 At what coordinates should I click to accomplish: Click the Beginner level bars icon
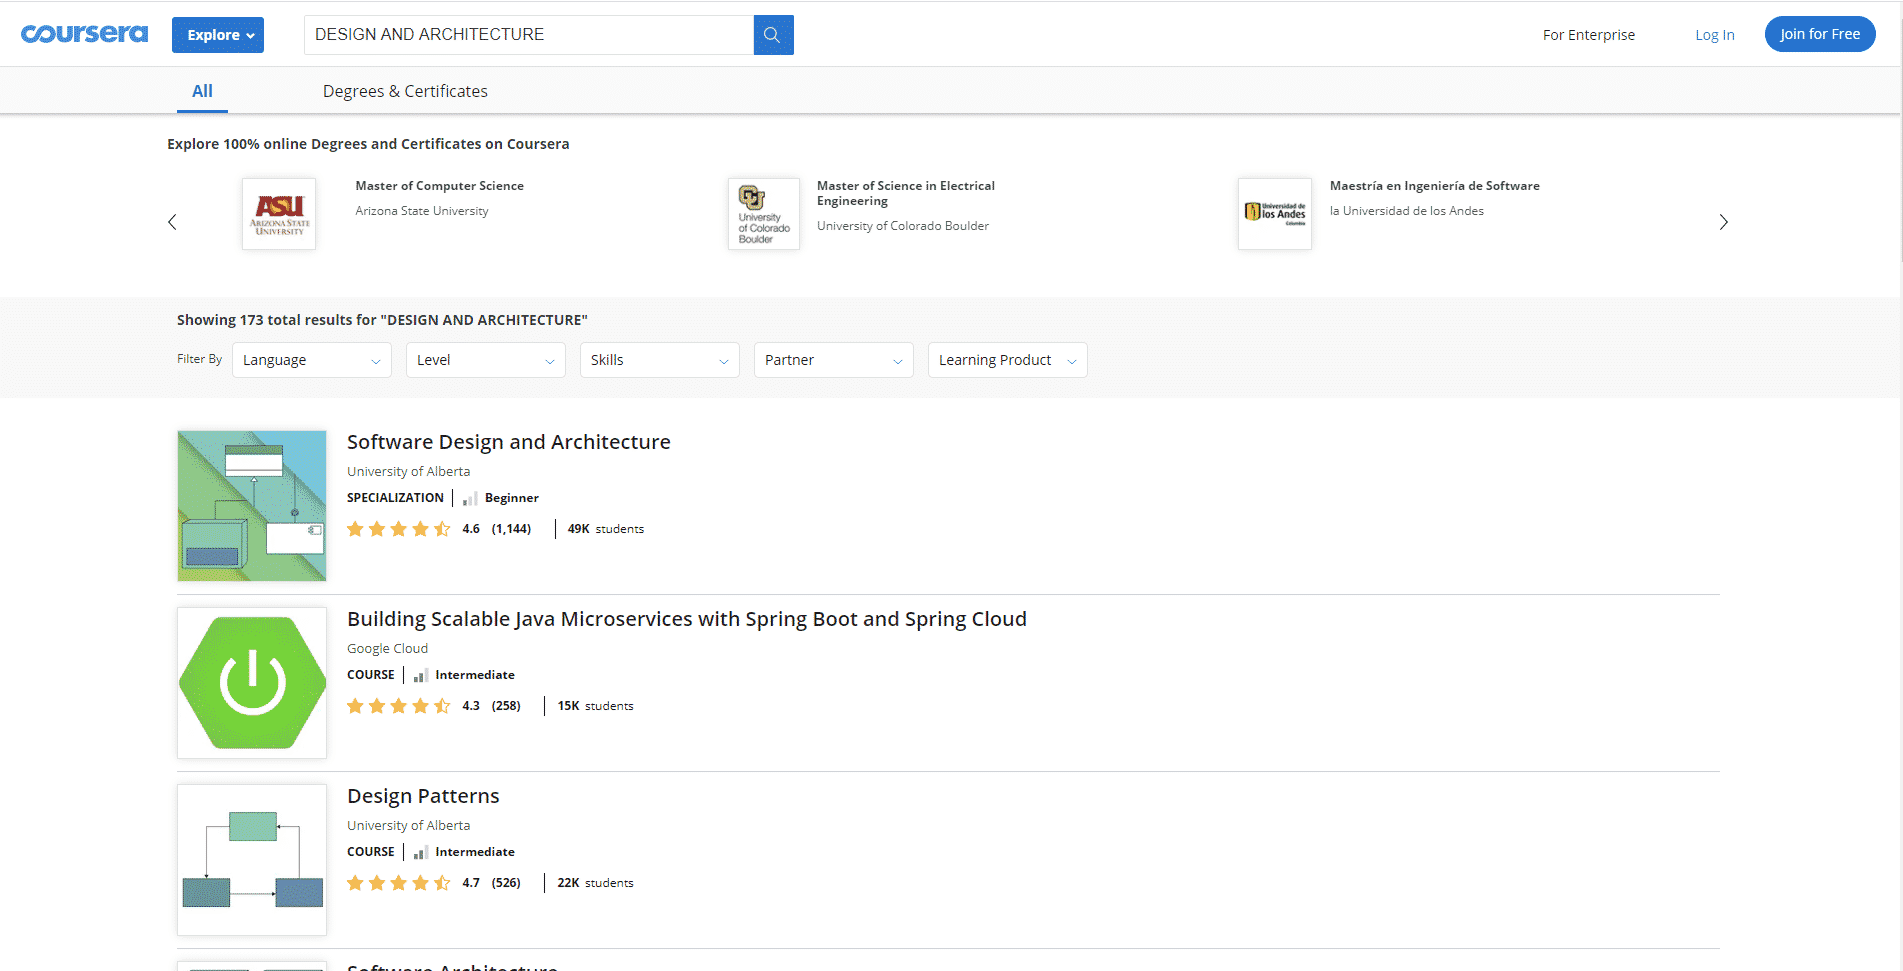point(469,498)
